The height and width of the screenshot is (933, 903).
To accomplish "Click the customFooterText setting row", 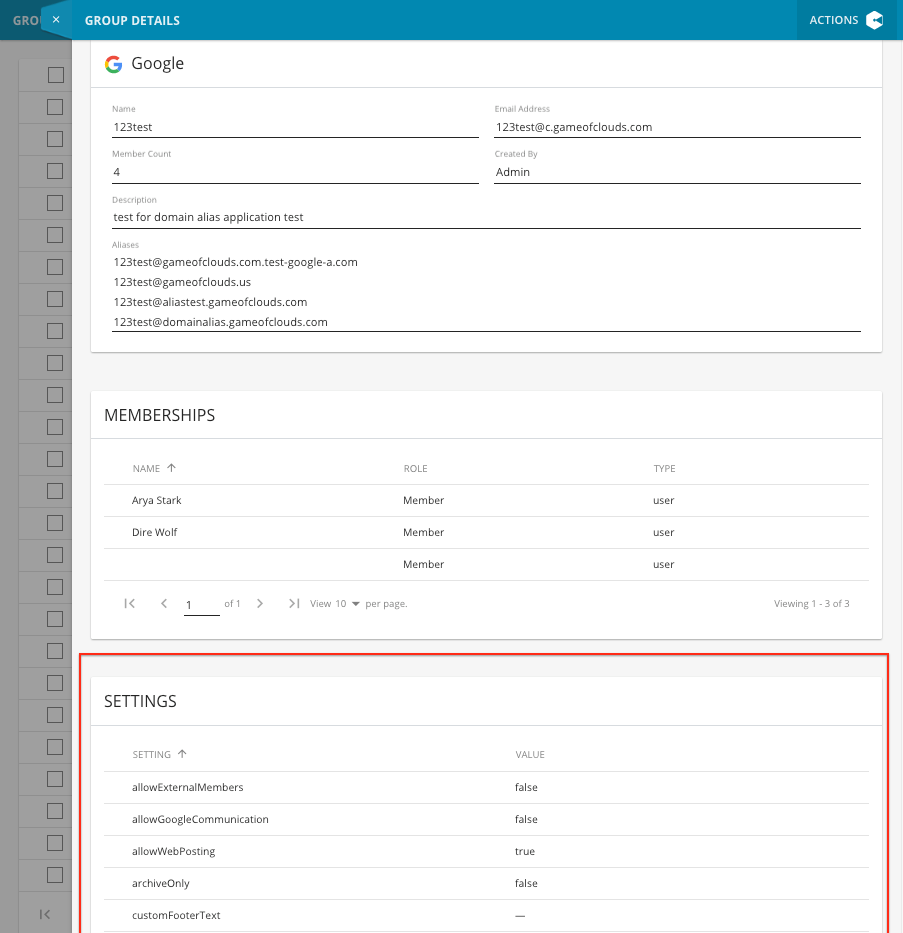I will point(486,916).
